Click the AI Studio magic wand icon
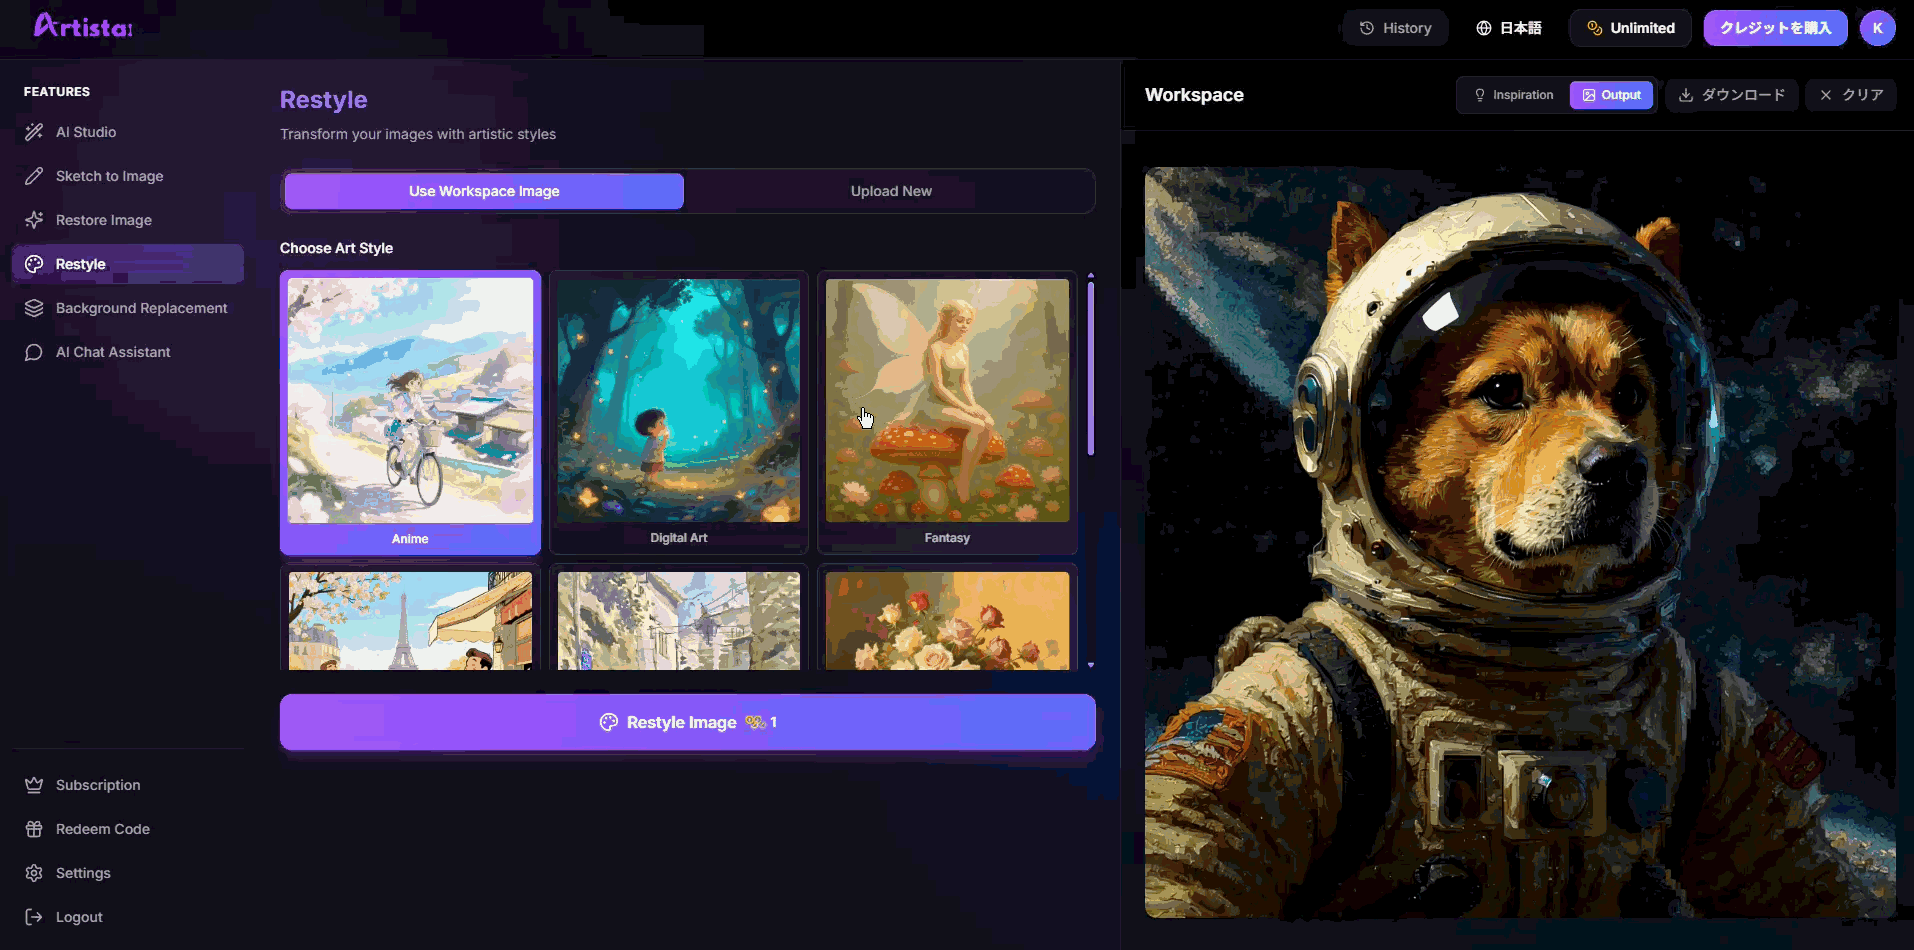Viewport: 1914px width, 950px height. (34, 132)
